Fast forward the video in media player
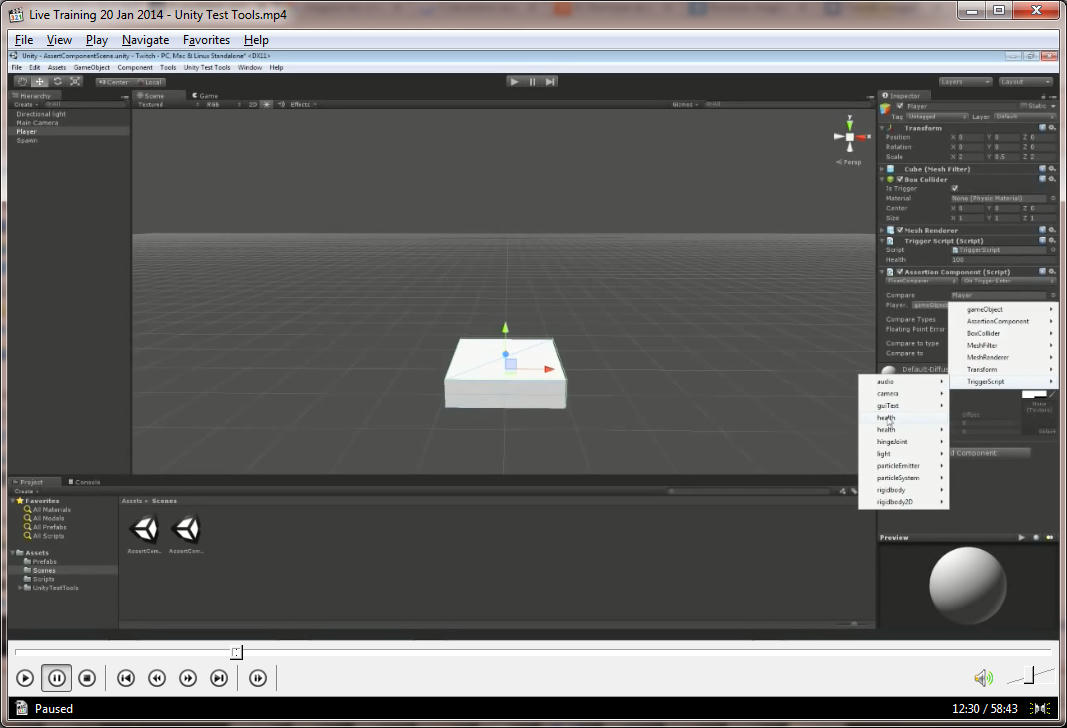Screen dimensions: 1067x728 (x=188, y=678)
